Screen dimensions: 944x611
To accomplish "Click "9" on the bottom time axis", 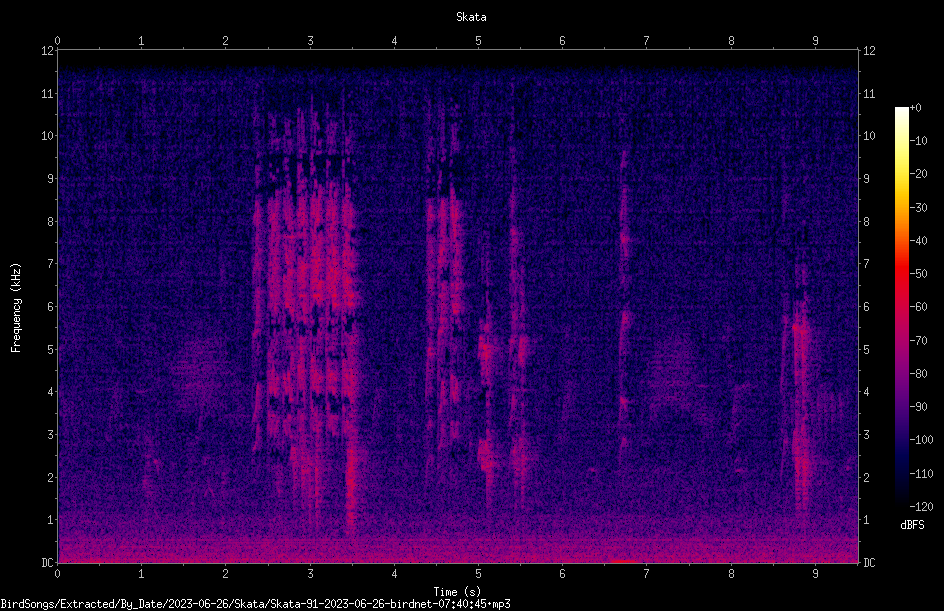I will (x=815, y=574).
